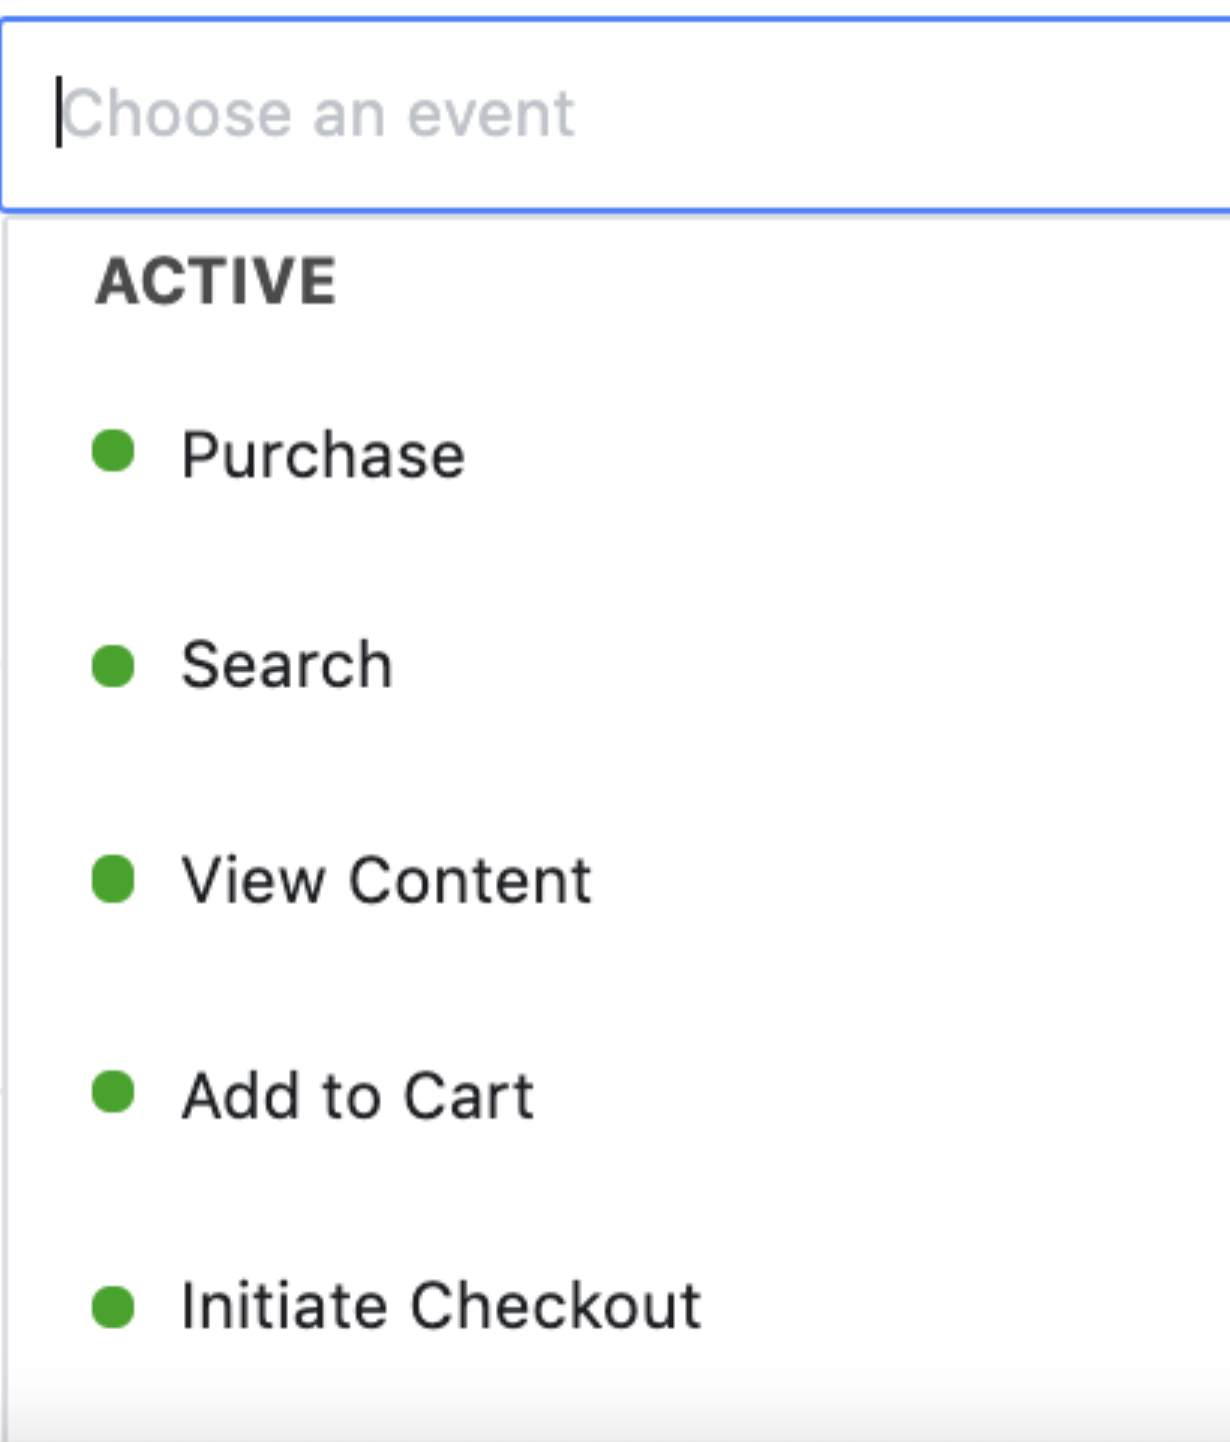This screenshot has height=1442, width=1230.
Task: Click the green status dot beside Purchase
Action: click(x=113, y=451)
